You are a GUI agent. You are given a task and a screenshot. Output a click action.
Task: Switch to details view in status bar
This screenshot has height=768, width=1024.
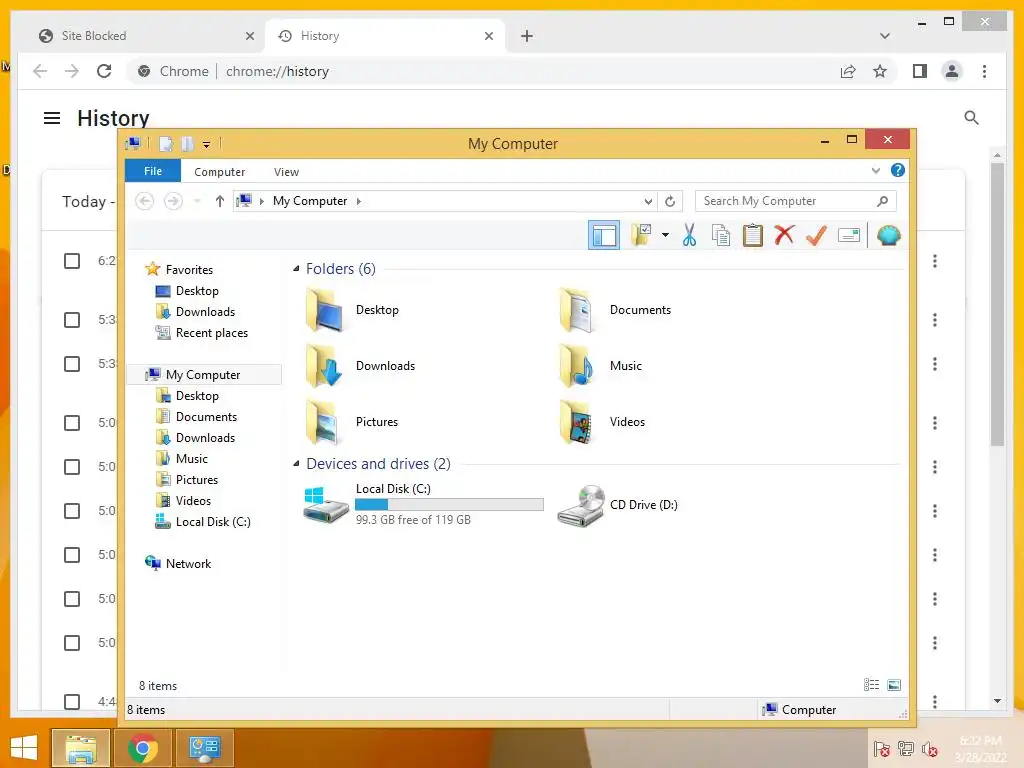pyautogui.click(x=871, y=684)
